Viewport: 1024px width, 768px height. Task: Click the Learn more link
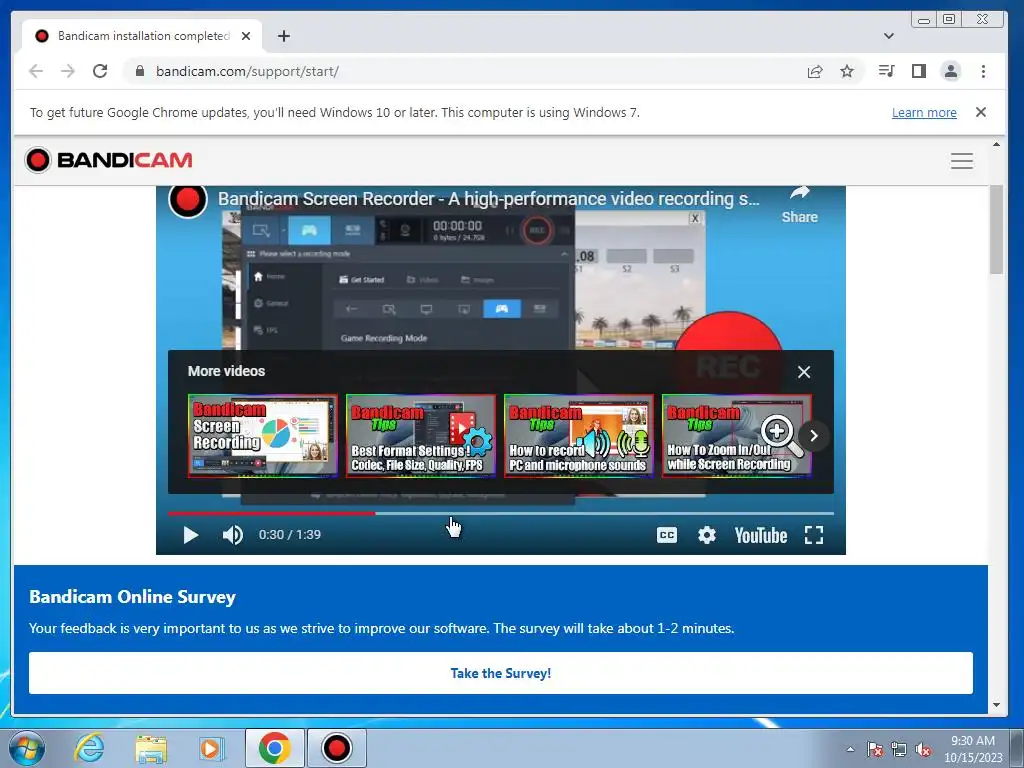pyautogui.click(x=924, y=112)
